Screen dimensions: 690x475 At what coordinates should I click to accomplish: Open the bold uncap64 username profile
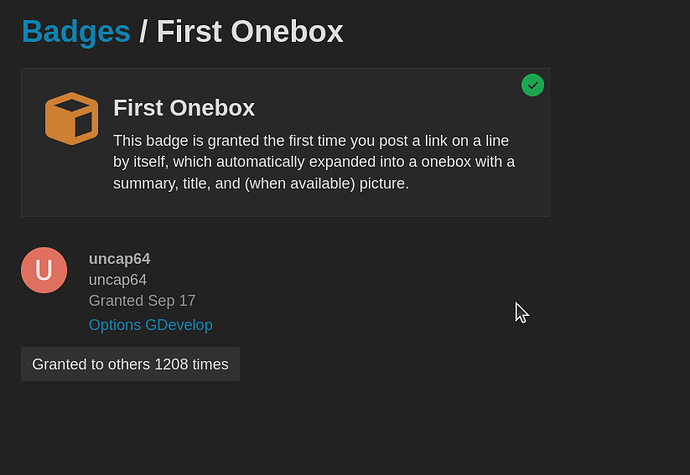(x=119, y=259)
